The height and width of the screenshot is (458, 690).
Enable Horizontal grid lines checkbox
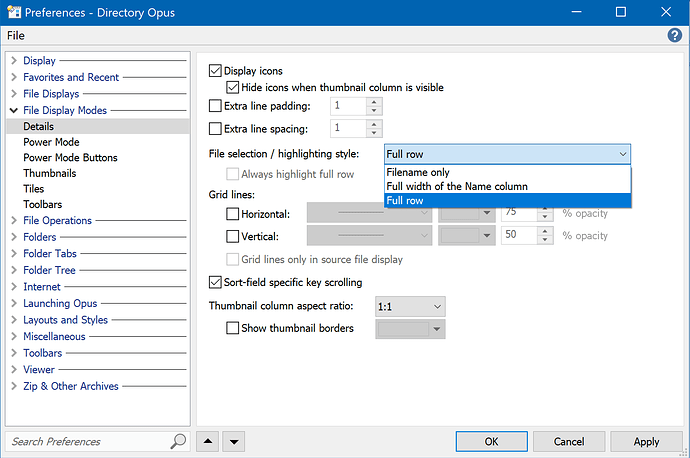coord(232,214)
